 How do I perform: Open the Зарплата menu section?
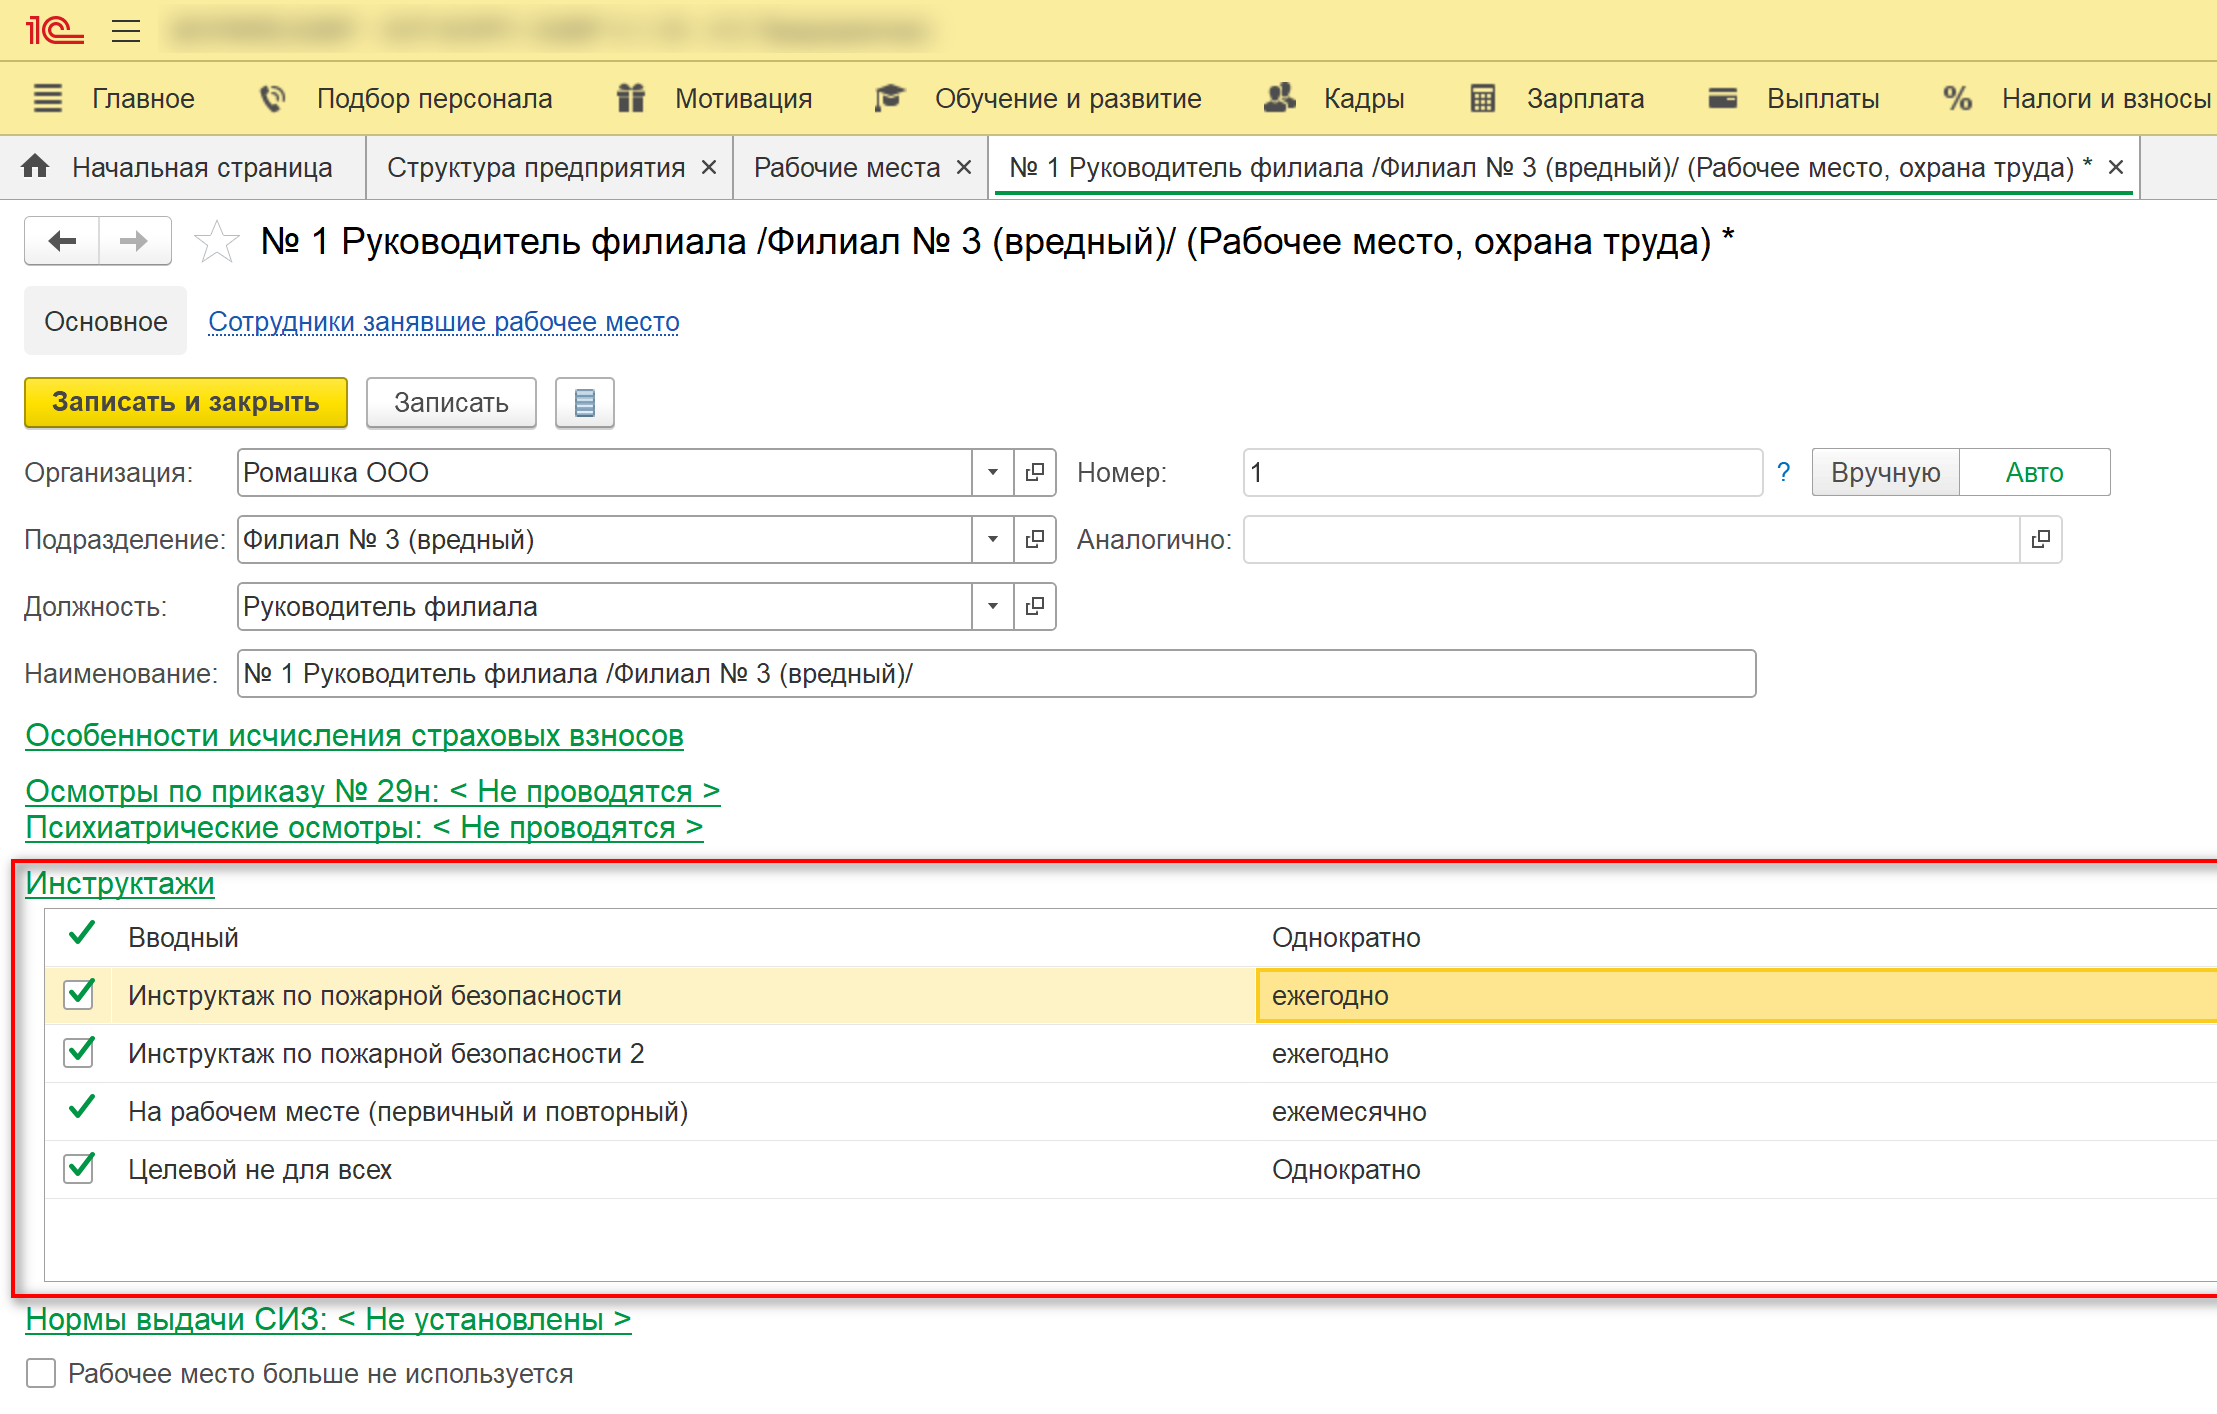tap(1584, 99)
